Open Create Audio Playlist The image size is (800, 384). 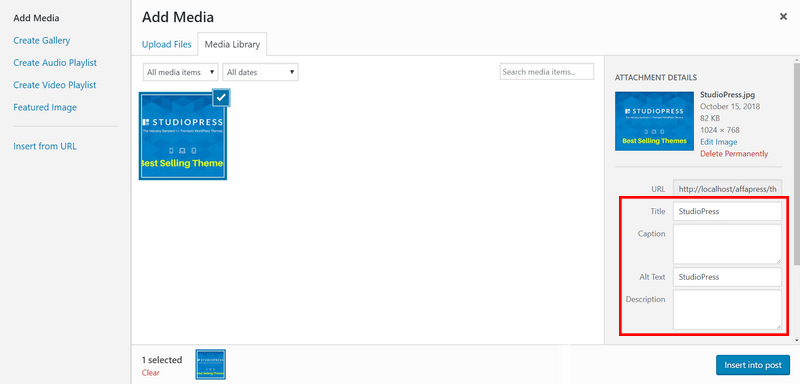[55, 63]
